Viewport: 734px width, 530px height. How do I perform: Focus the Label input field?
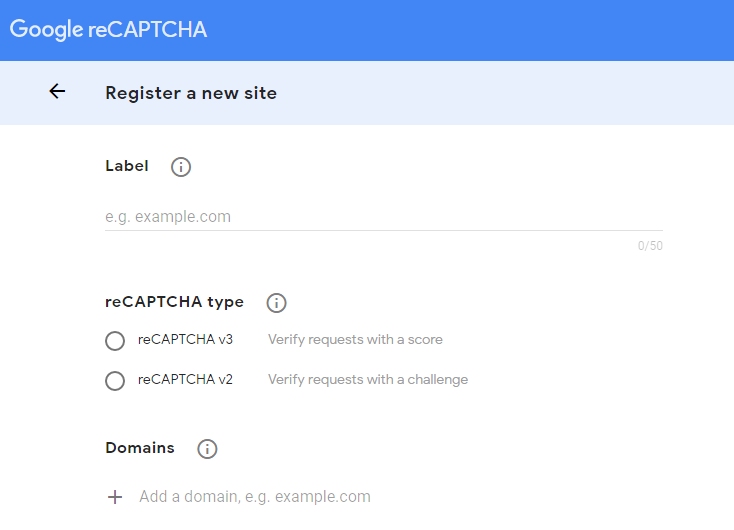click(x=384, y=217)
